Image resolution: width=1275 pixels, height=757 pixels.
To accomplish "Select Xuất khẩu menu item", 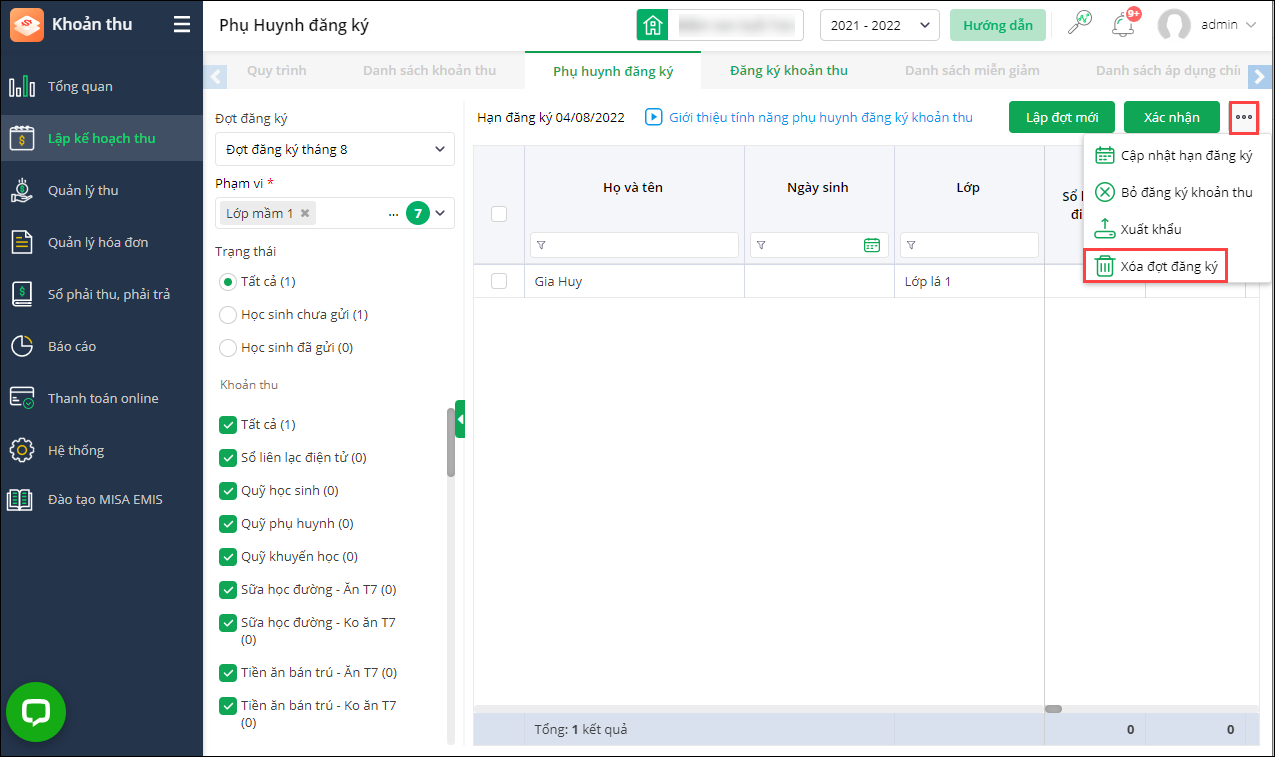I will (x=1177, y=229).
